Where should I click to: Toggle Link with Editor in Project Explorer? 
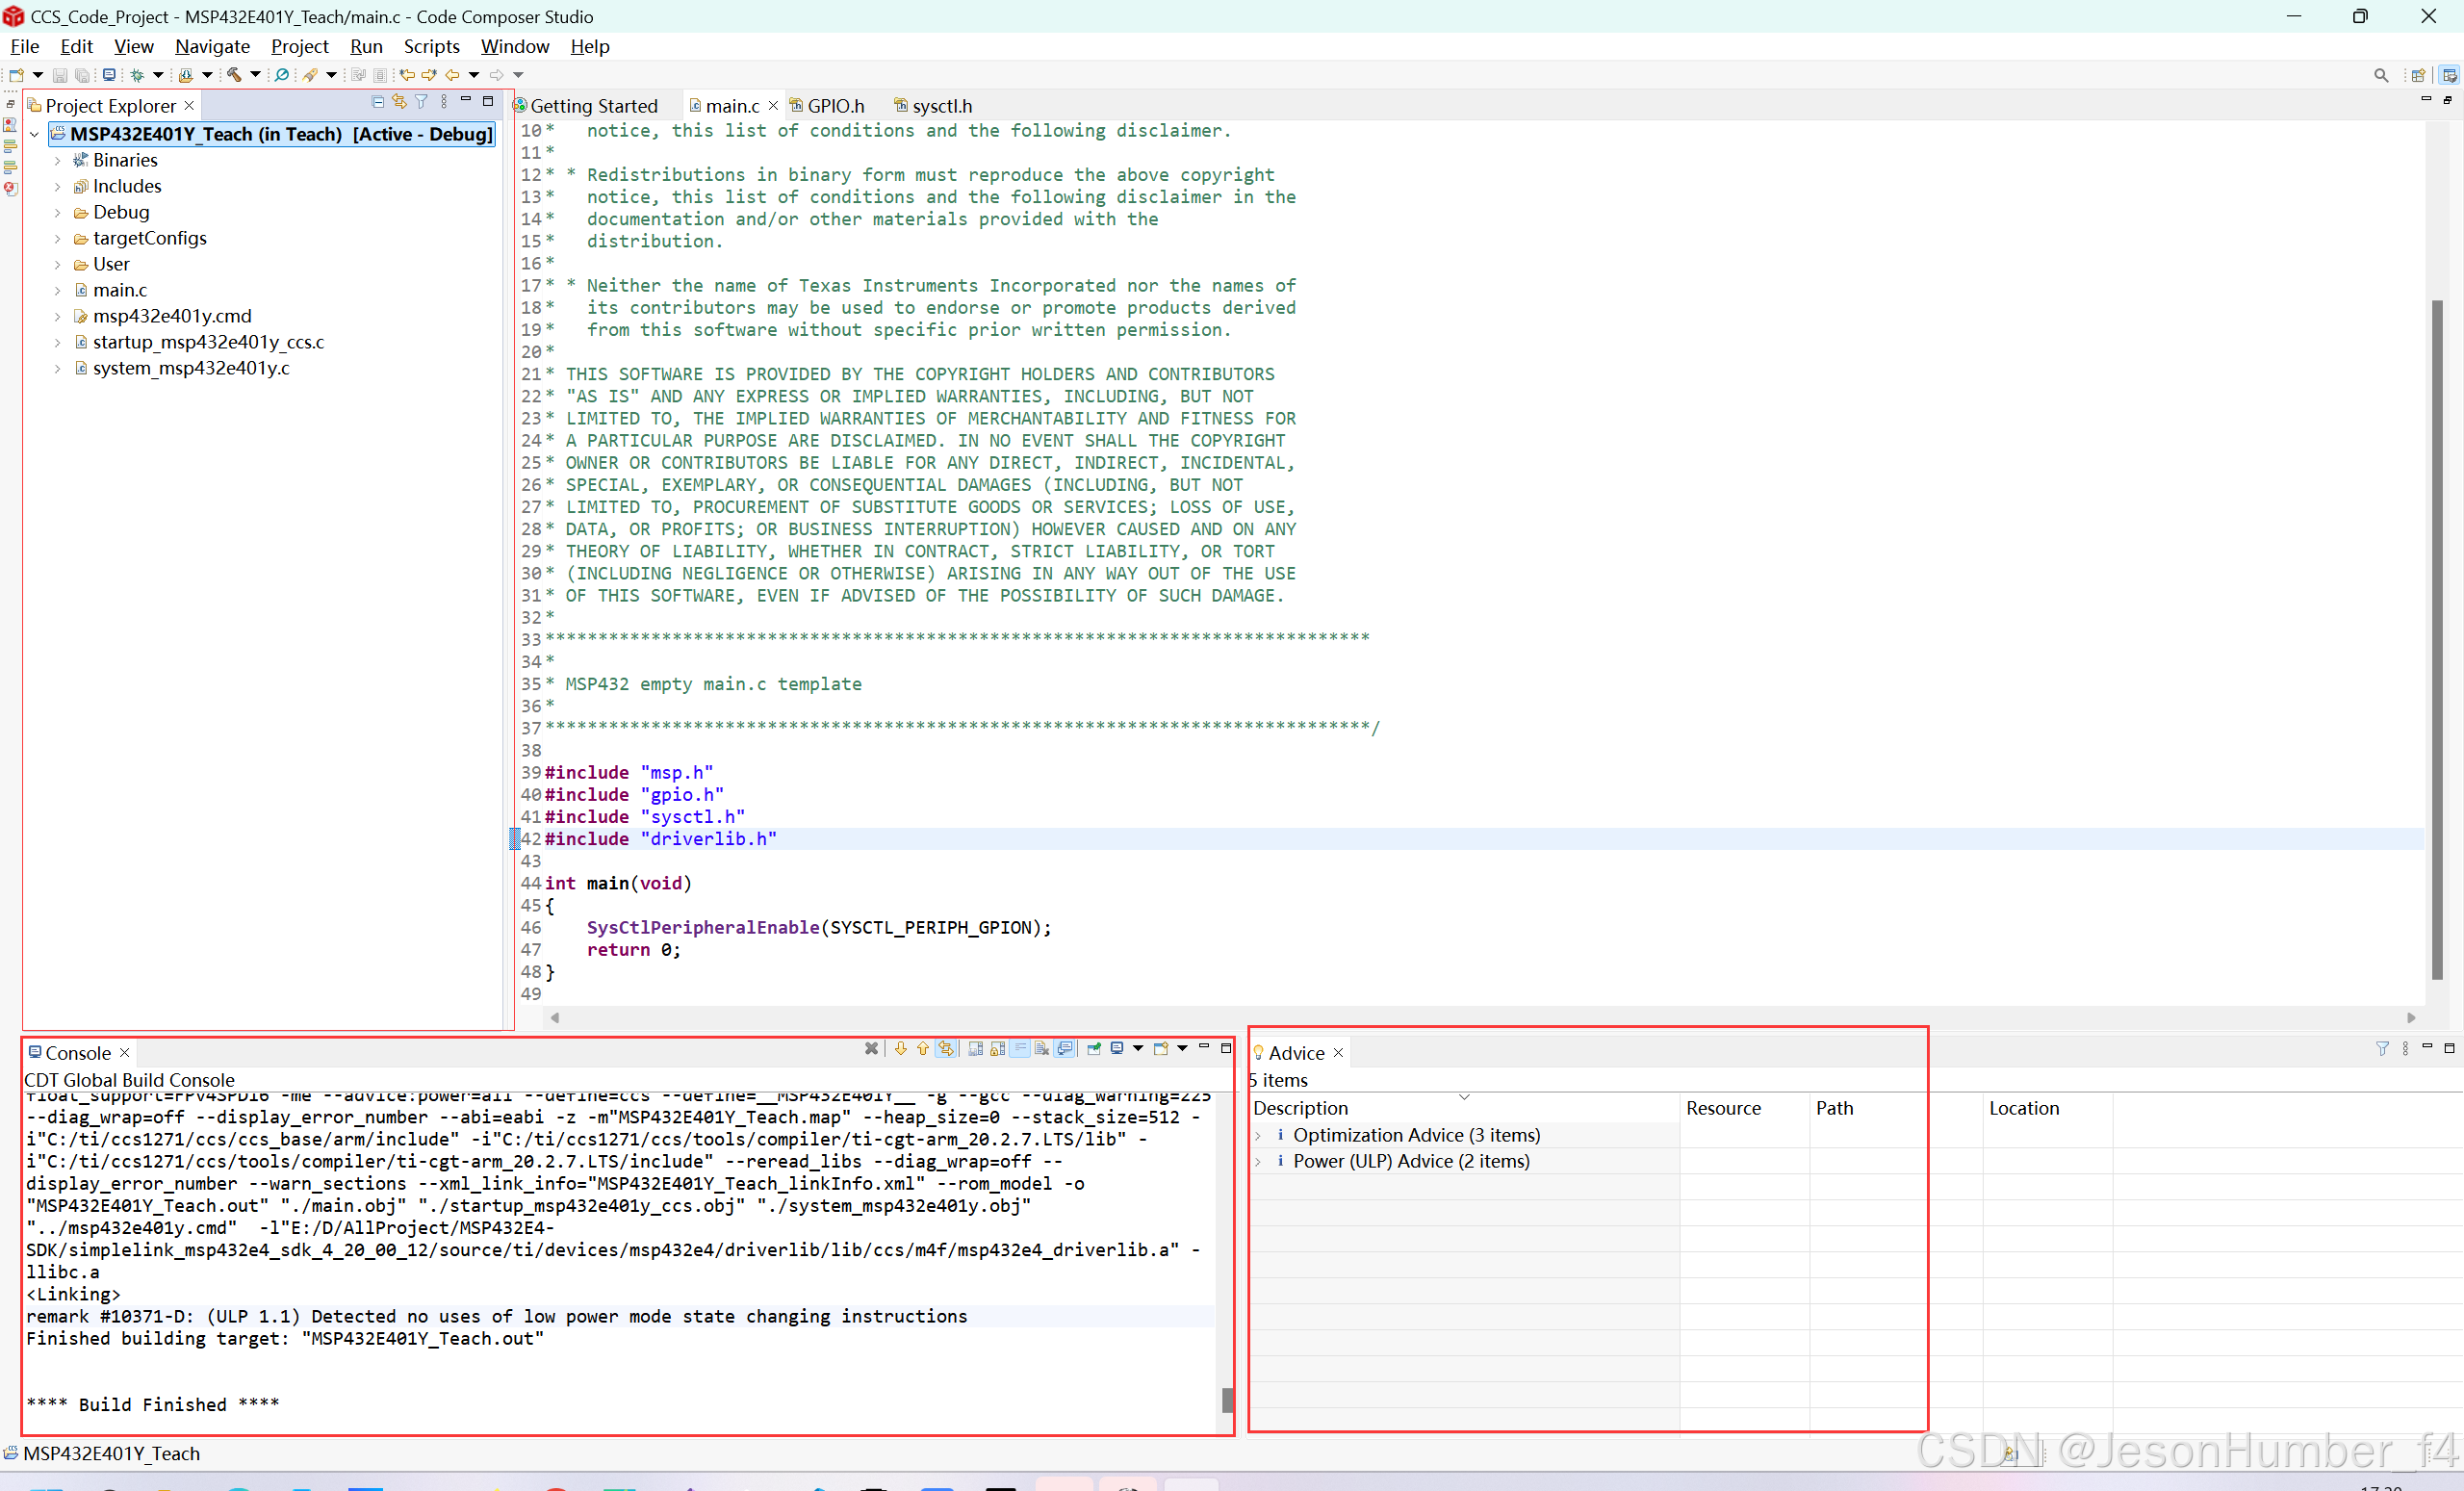399,101
